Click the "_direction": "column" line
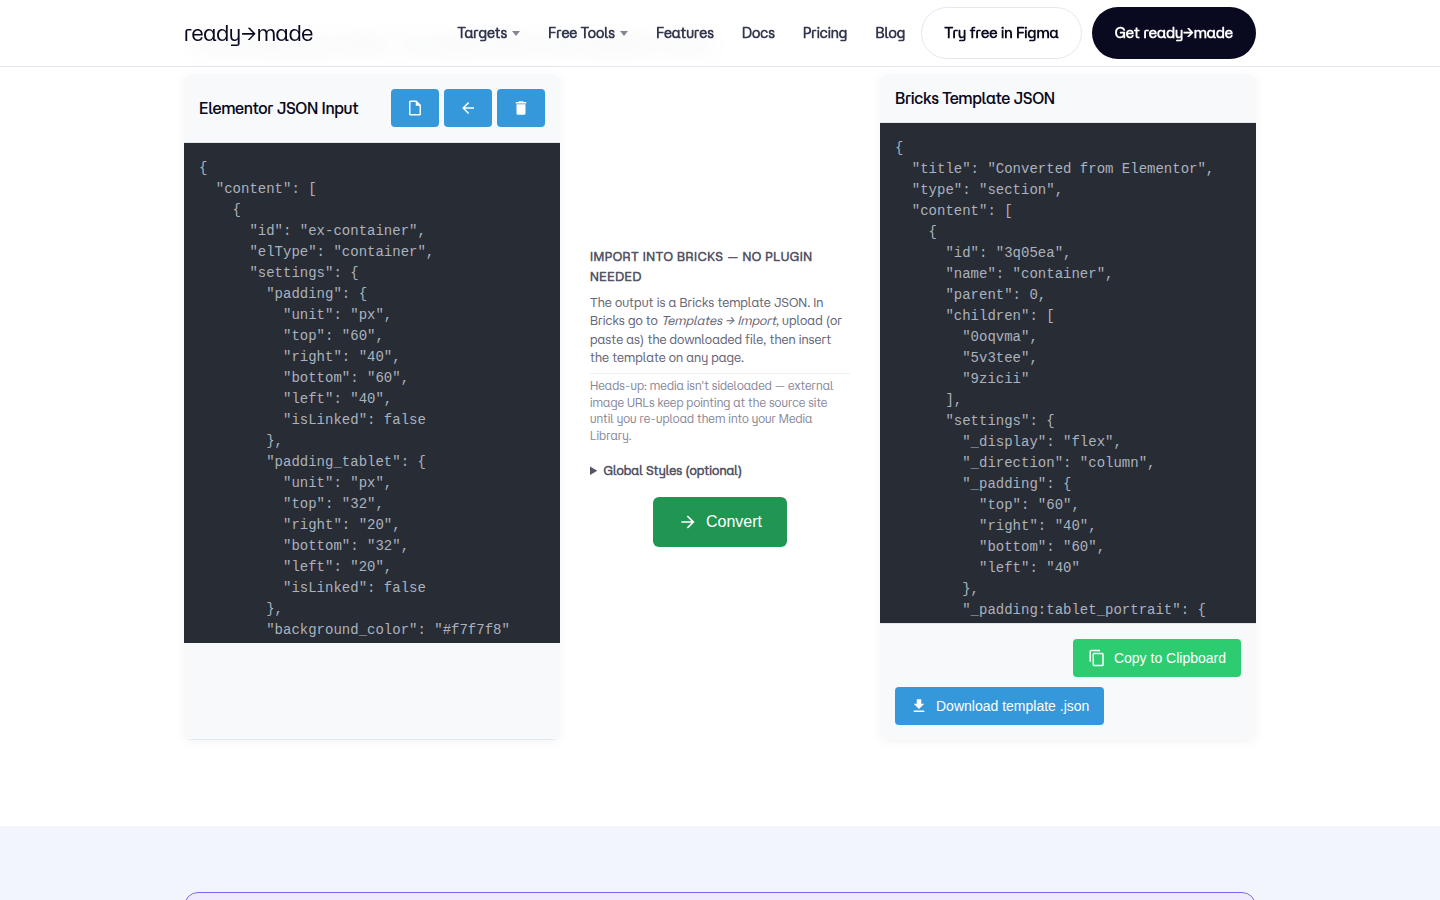The height and width of the screenshot is (900, 1440). coord(1058,462)
